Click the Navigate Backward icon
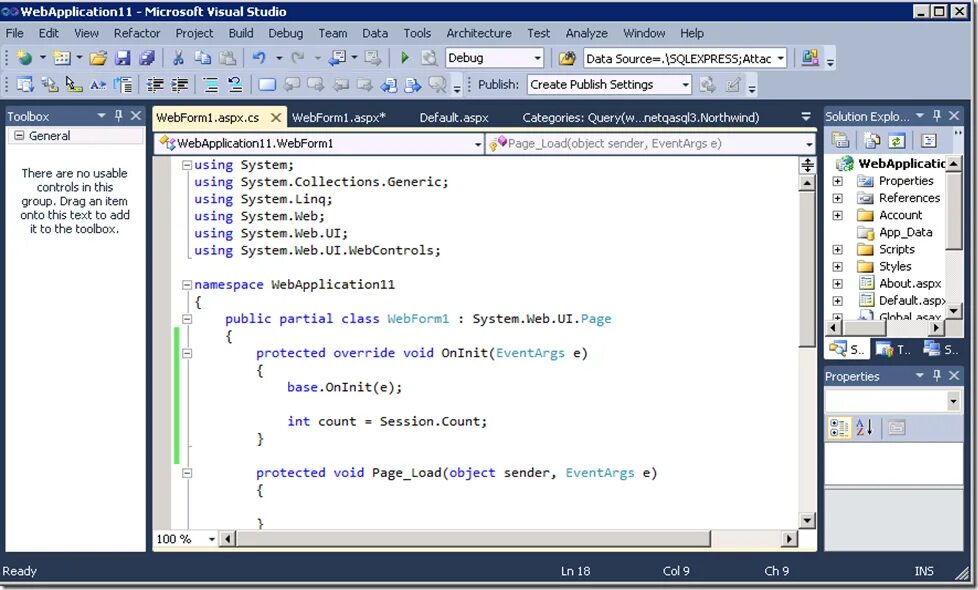Screen dimensions: 978x590 coord(337,58)
